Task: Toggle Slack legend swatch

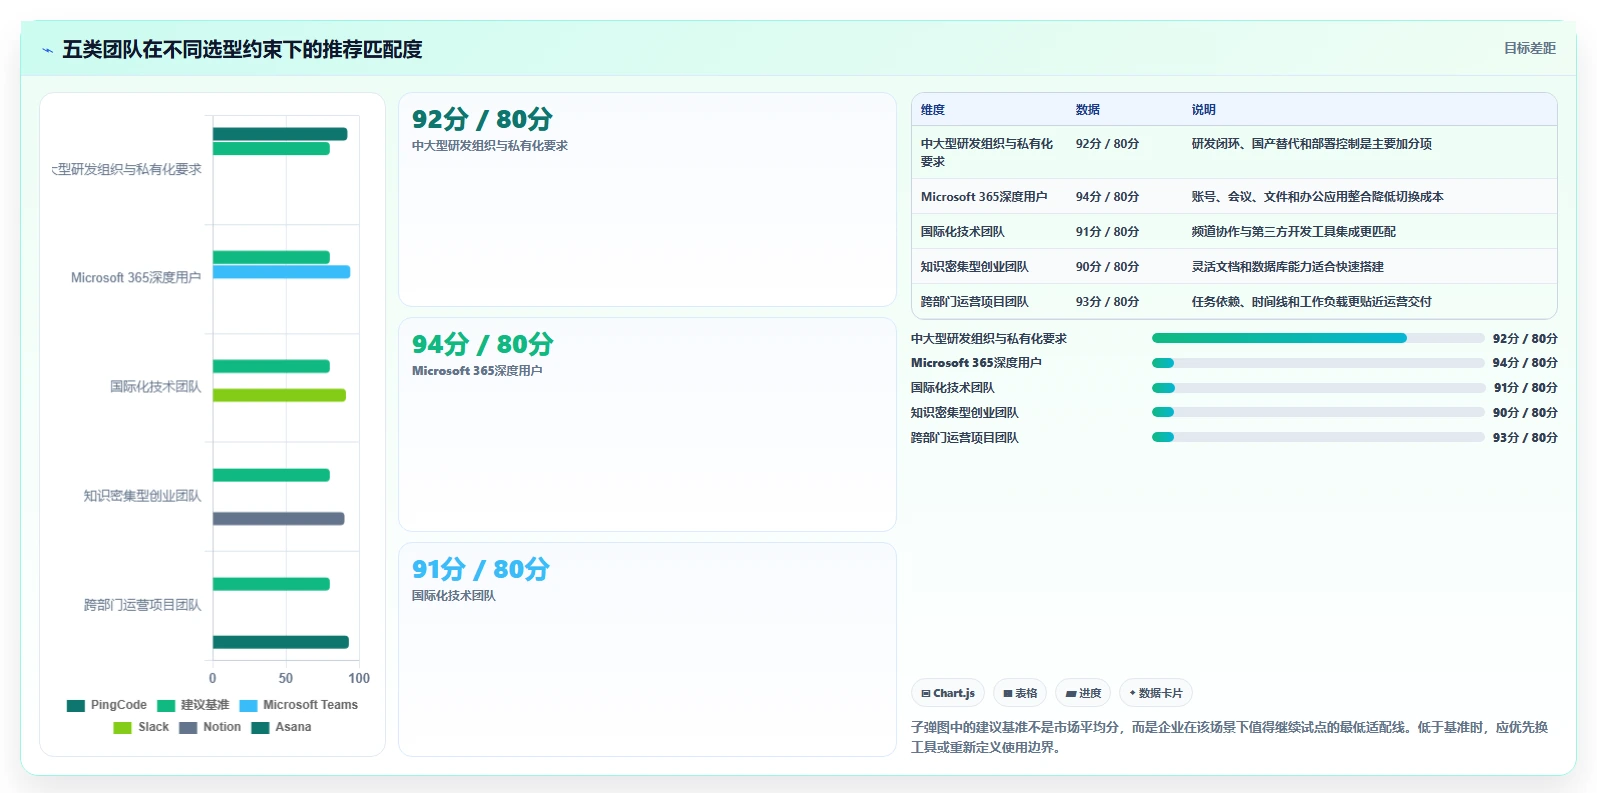Action: click(x=123, y=728)
